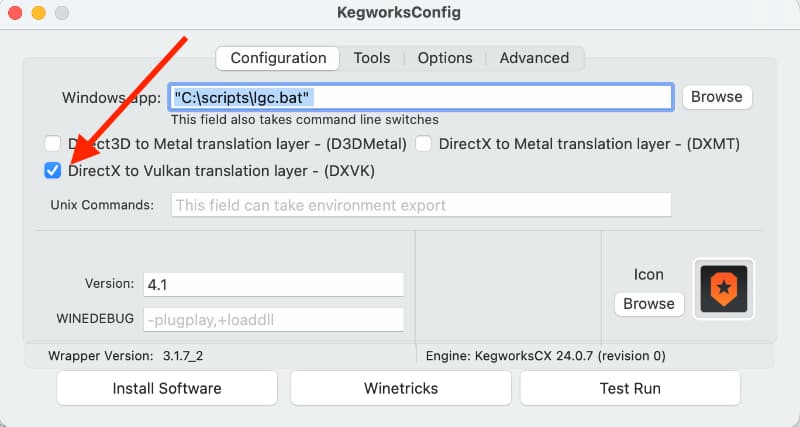Screen dimensions: 800x427
Task: Click the command line switches hint text
Action: click(x=305, y=120)
